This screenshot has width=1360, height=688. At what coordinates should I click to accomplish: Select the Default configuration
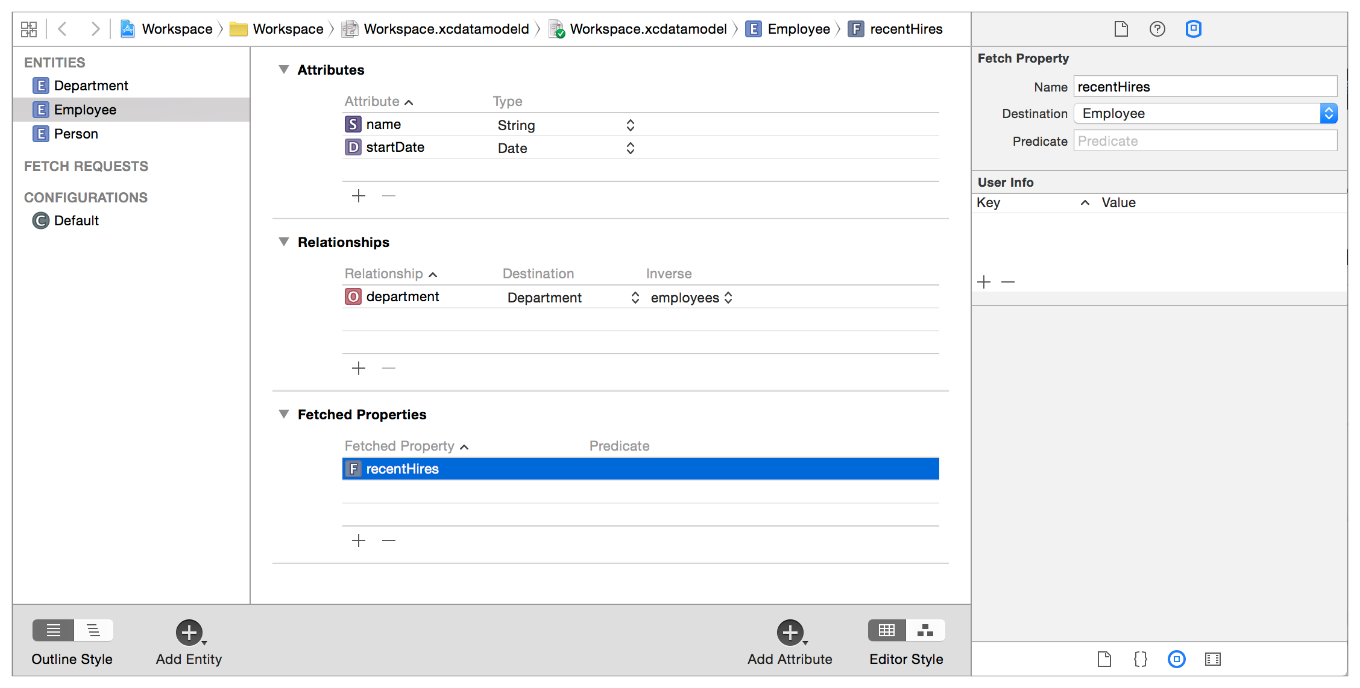(x=76, y=221)
